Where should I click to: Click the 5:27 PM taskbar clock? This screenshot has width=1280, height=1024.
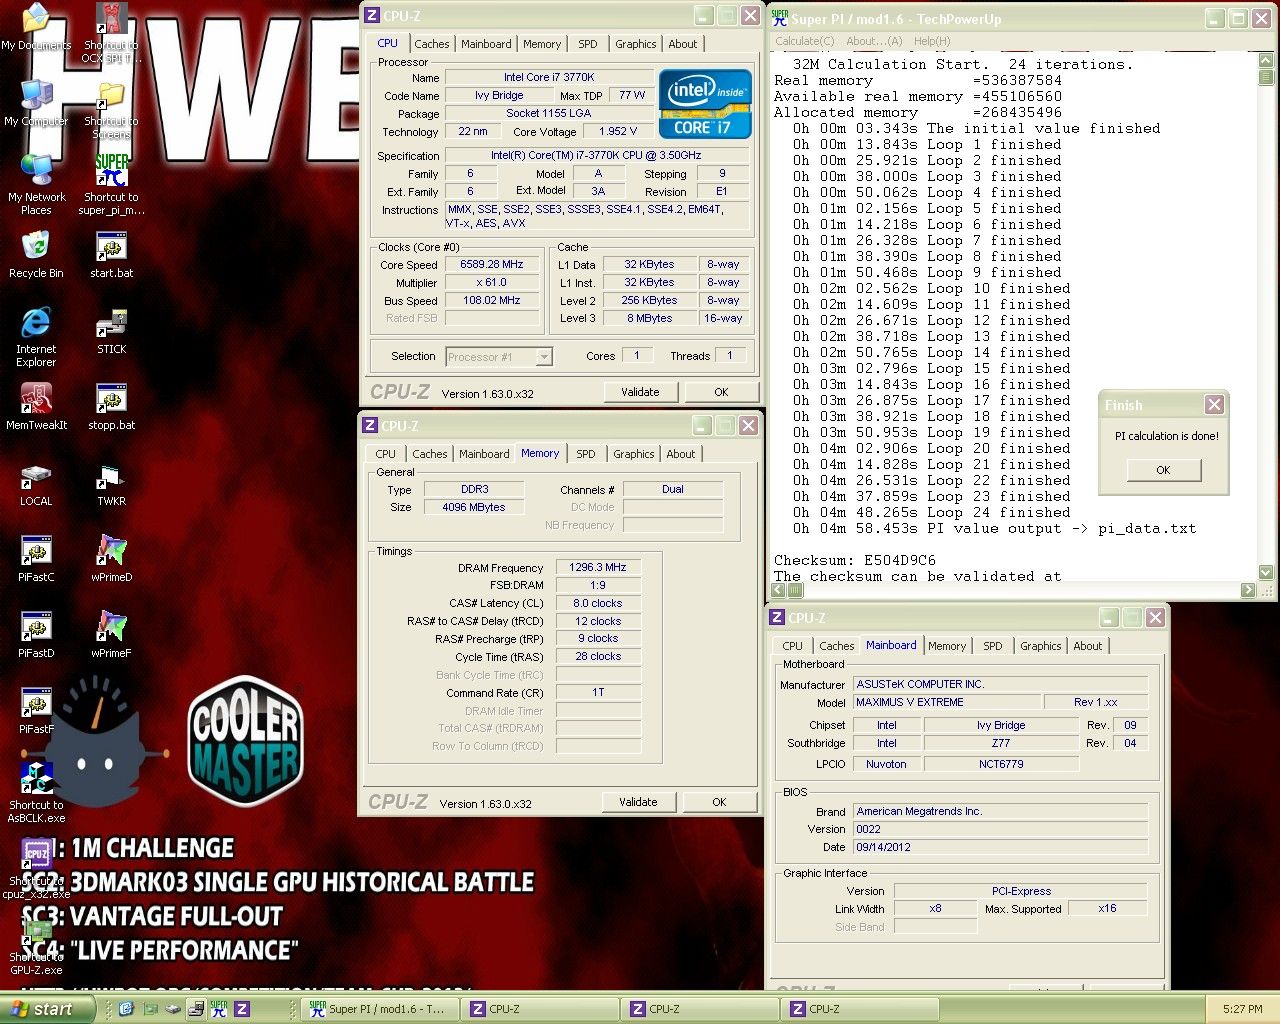(1242, 1009)
